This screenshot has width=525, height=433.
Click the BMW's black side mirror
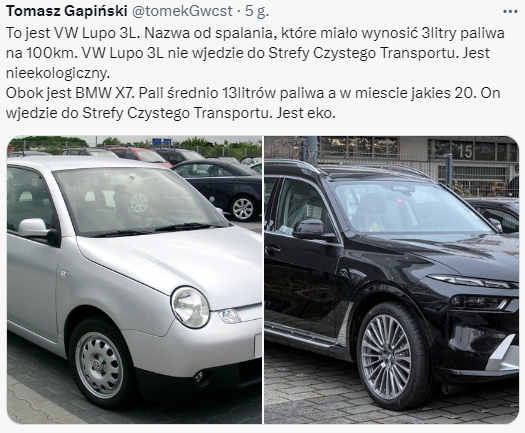[310, 229]
